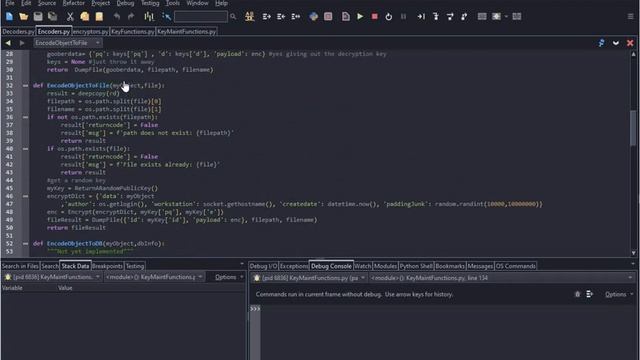Collapse the fold at line 36
The width and height of the screenshot is (640, 360).
25,117
